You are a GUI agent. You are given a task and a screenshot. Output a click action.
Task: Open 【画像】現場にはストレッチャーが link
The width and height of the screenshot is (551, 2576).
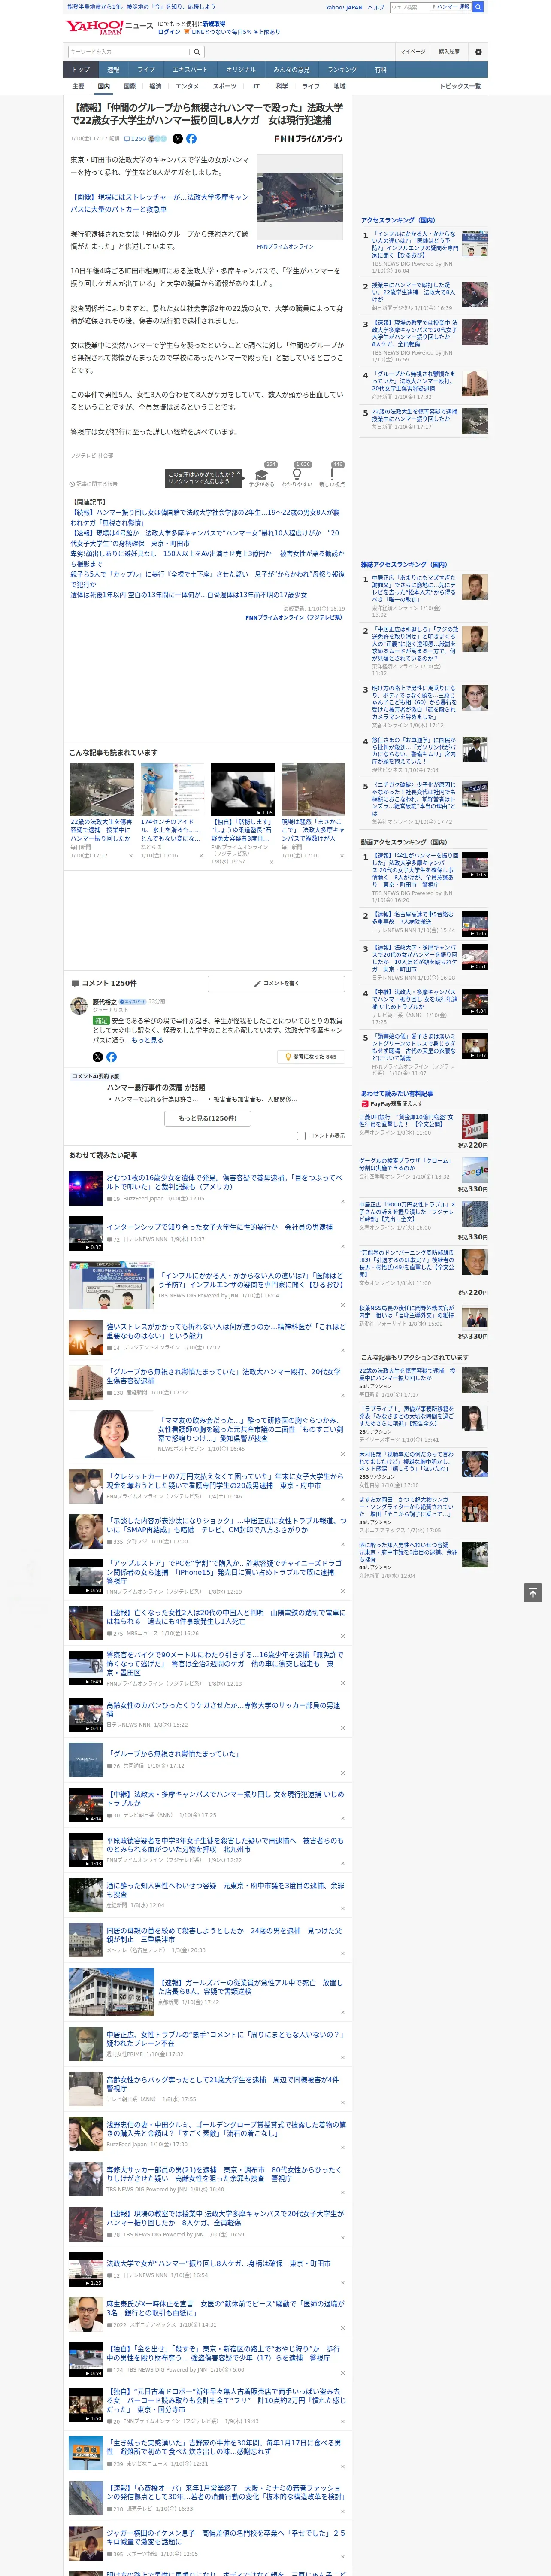160,203
